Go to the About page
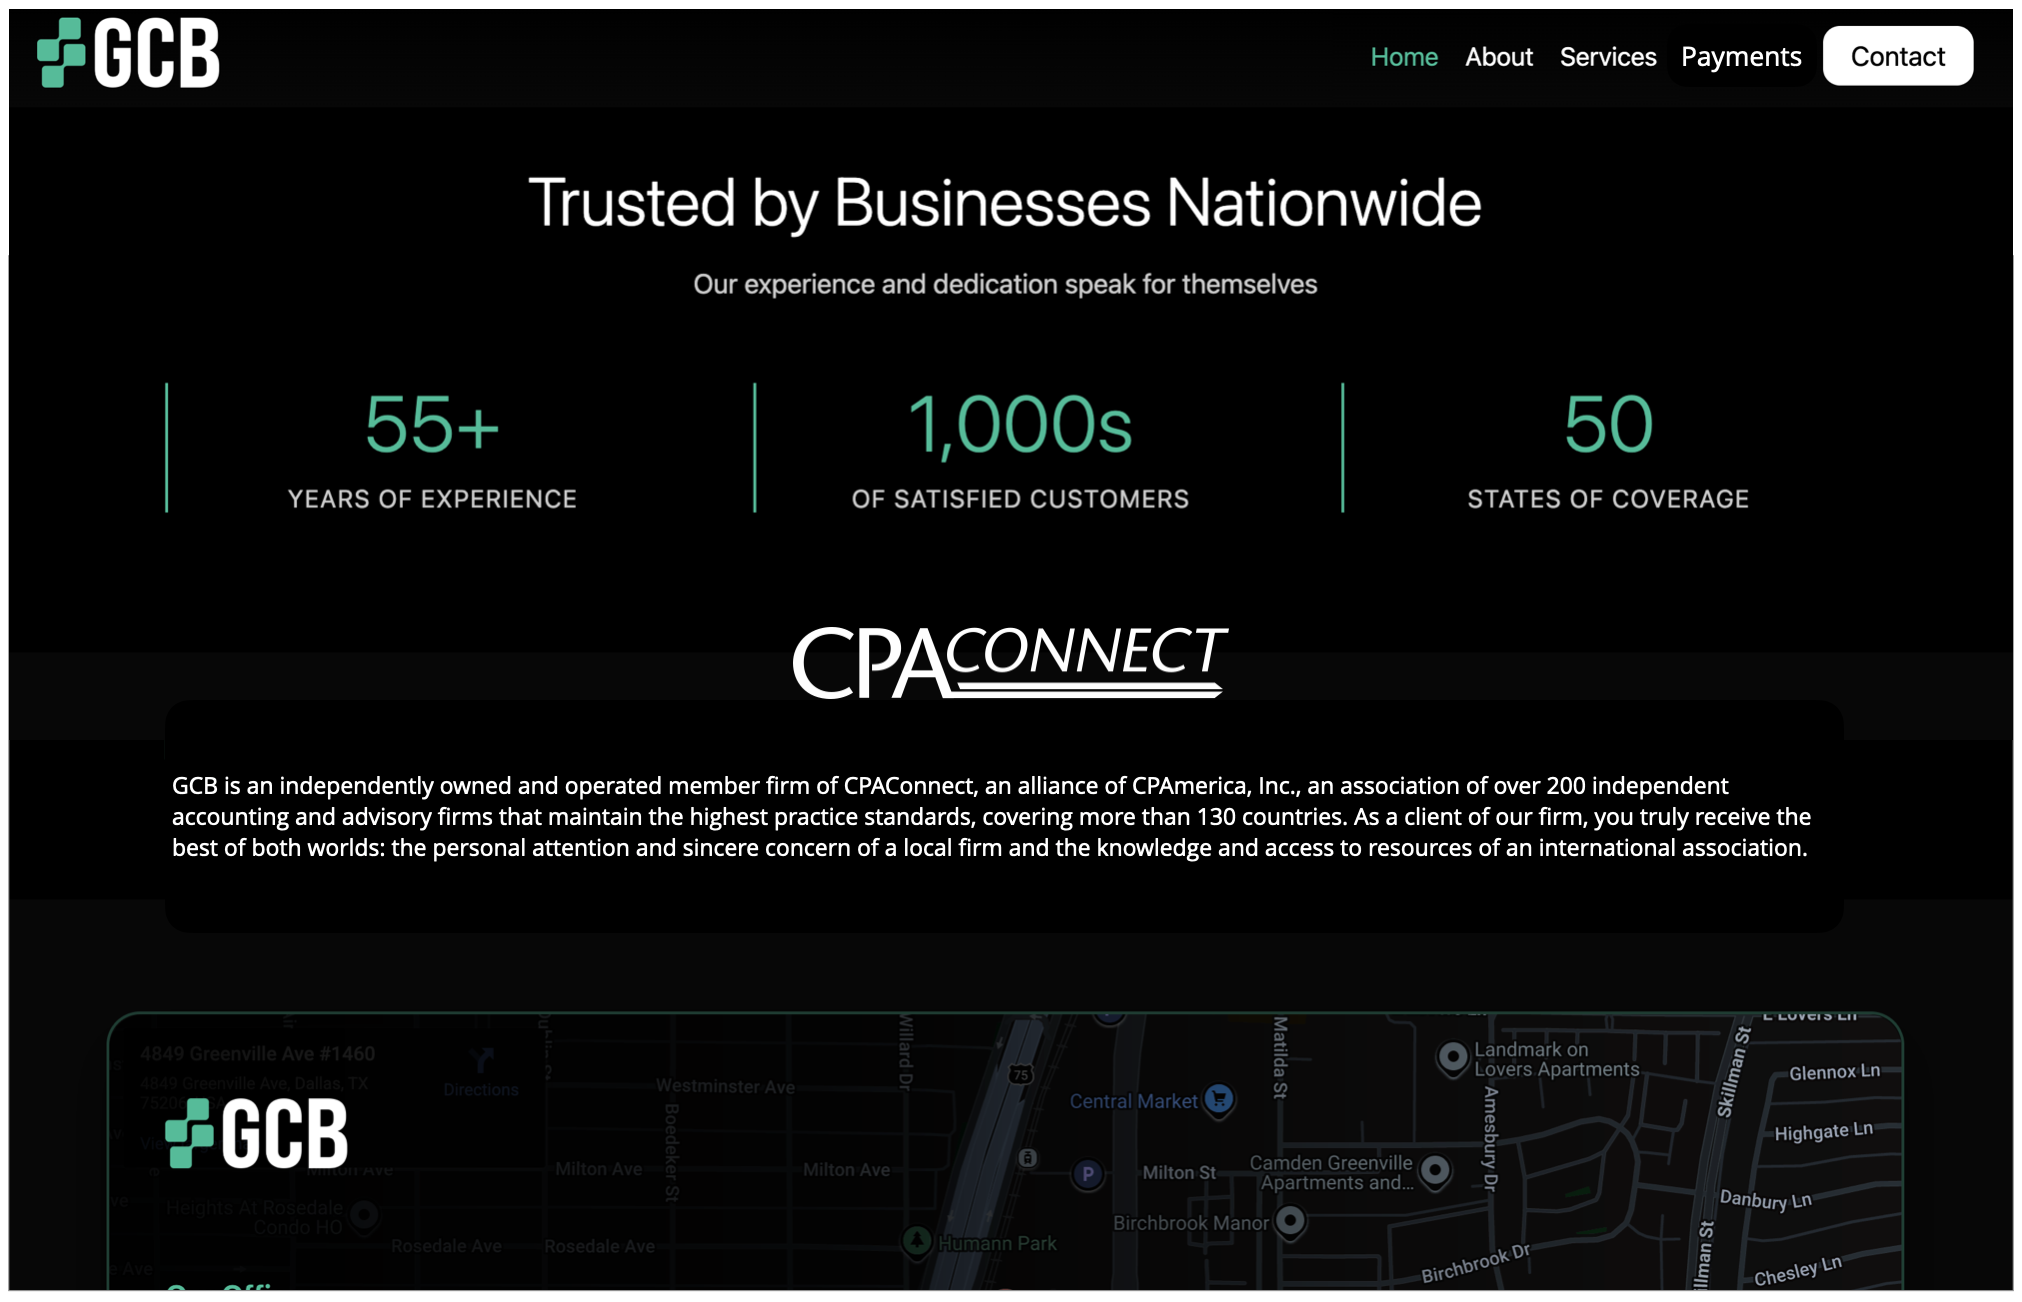 [1498, 57]
